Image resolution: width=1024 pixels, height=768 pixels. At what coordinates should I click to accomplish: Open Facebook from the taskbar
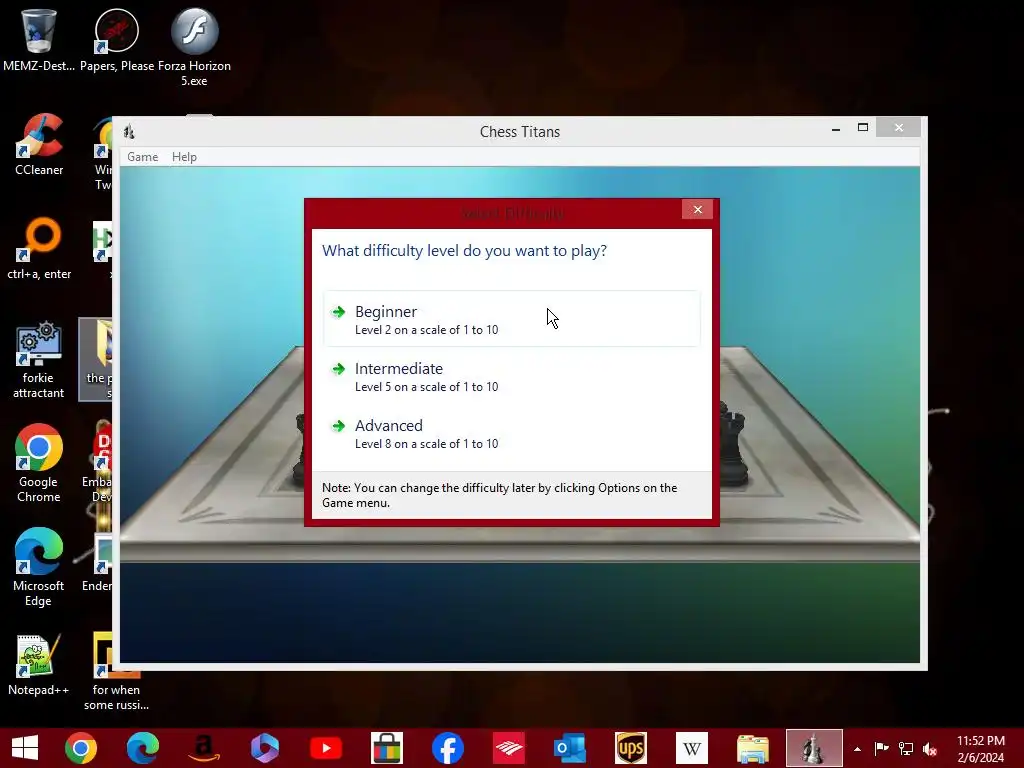(448, 748)
